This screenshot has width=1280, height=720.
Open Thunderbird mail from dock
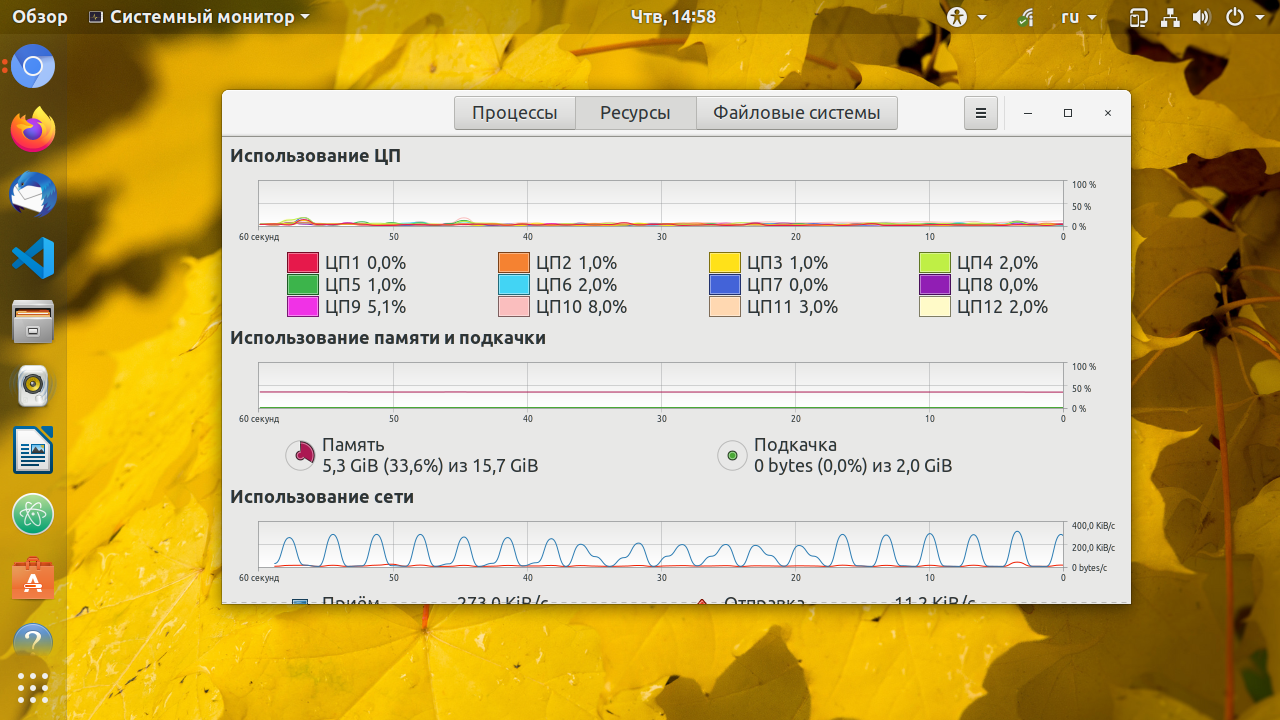point(33,194)
